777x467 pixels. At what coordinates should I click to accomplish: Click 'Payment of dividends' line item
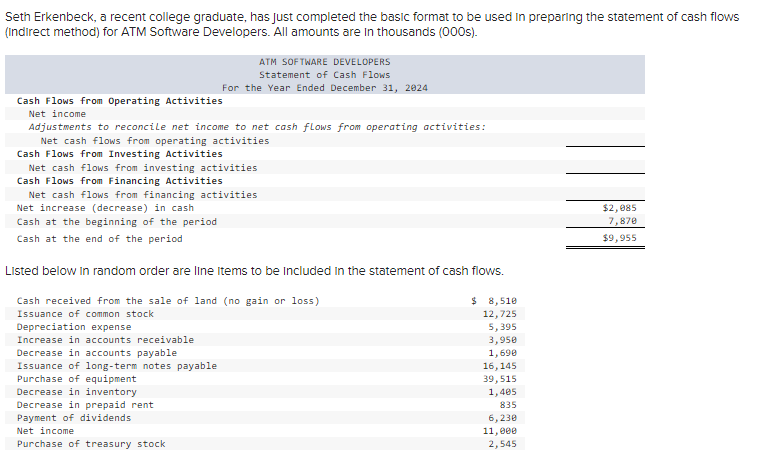pyautogui.click(x=74, y=418)
